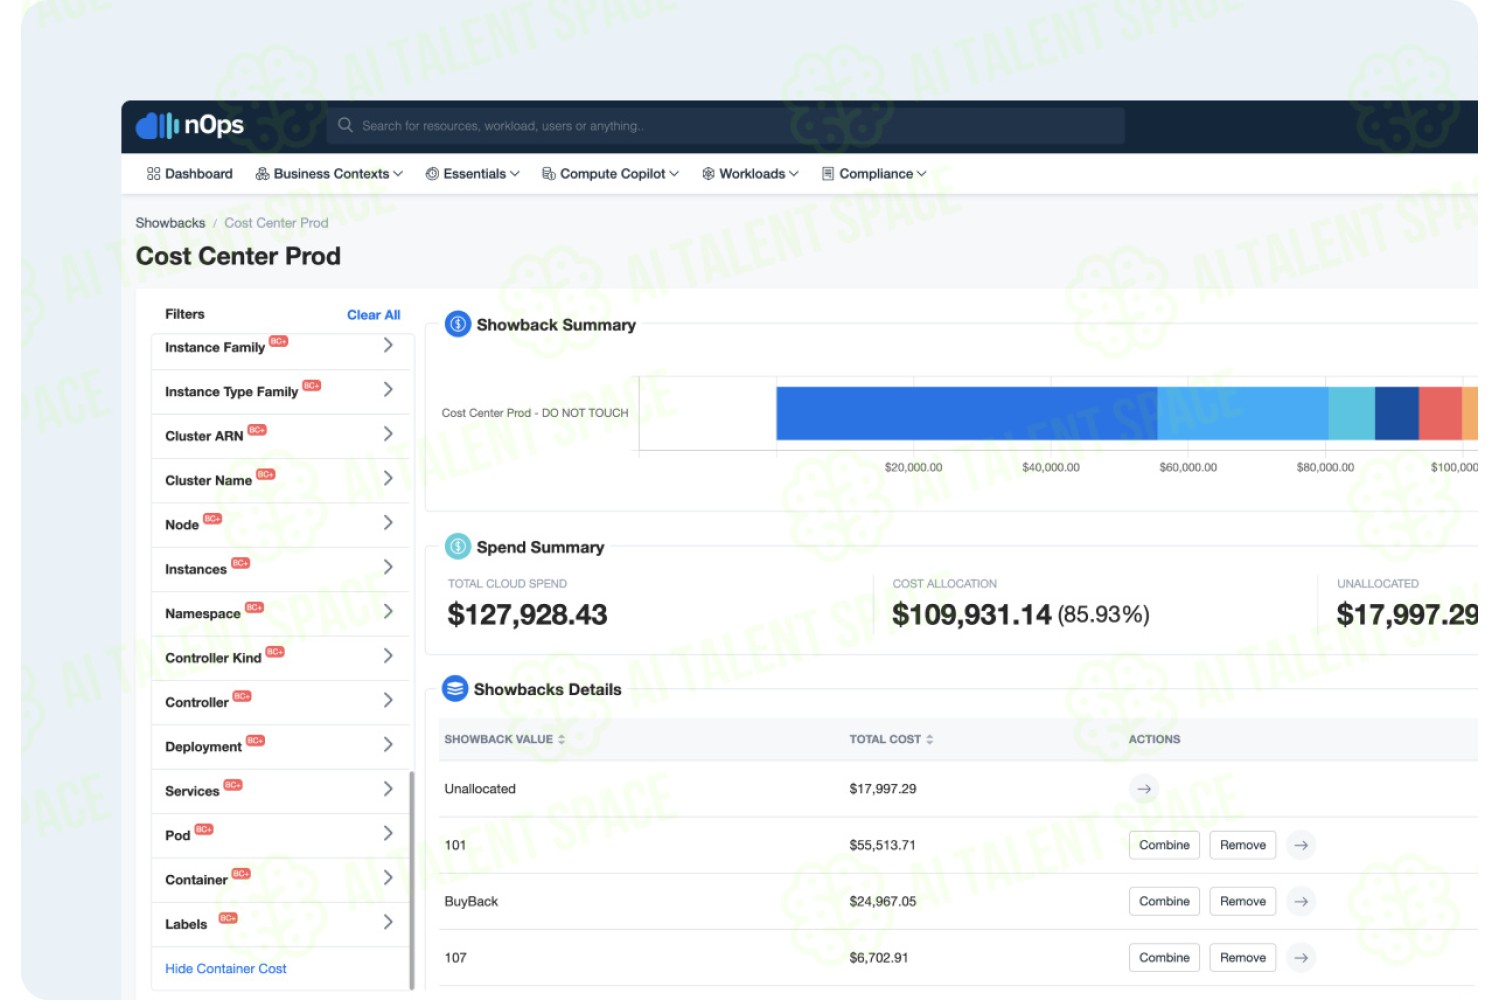Open the Compliance menu
This screenshot has height=1000, width=1500.
point(874,174)
